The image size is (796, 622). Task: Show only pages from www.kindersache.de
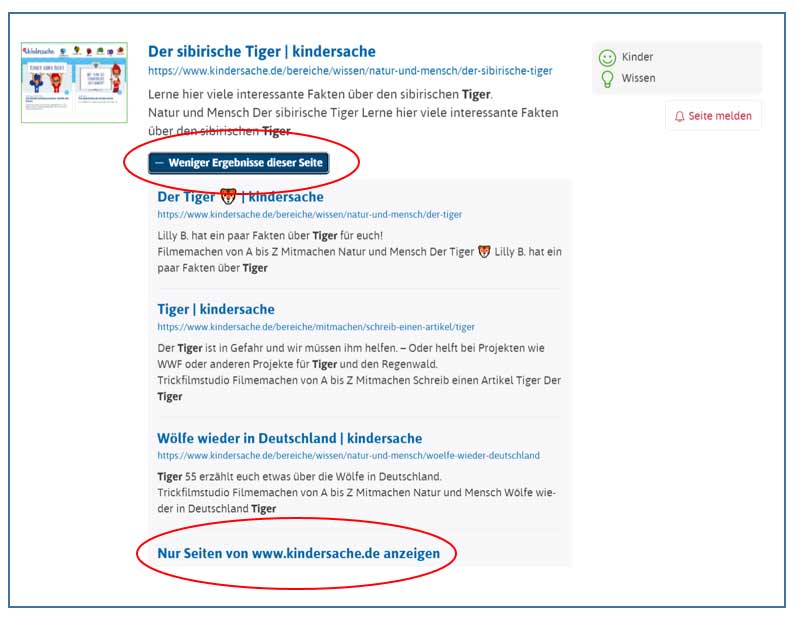(298, 553)
